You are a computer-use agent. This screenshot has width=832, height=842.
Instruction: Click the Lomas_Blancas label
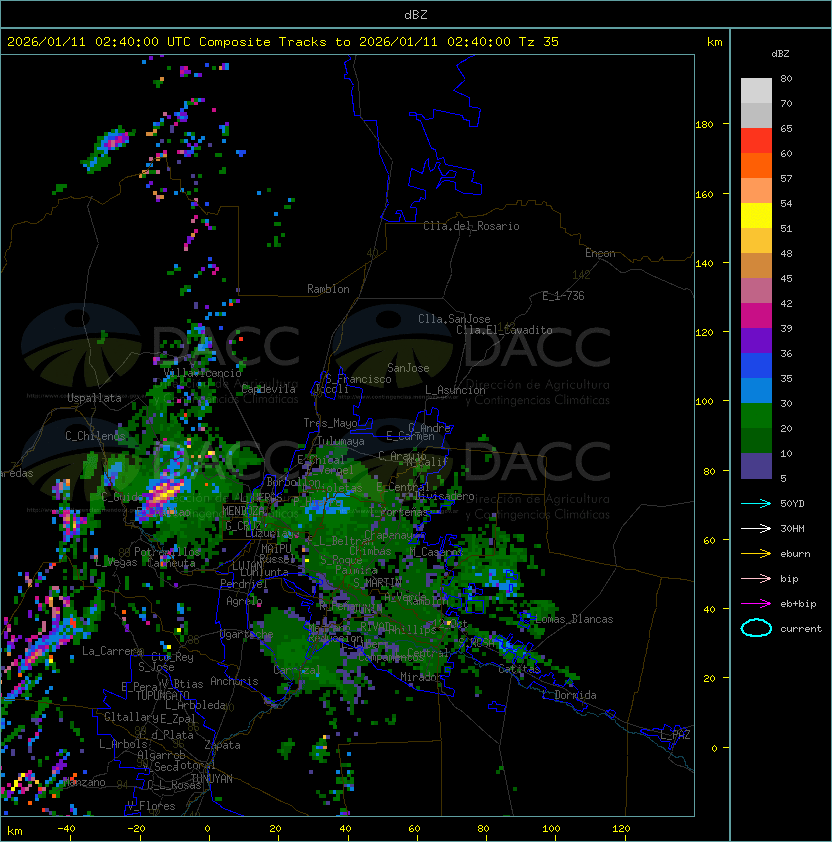coord(574,619)
